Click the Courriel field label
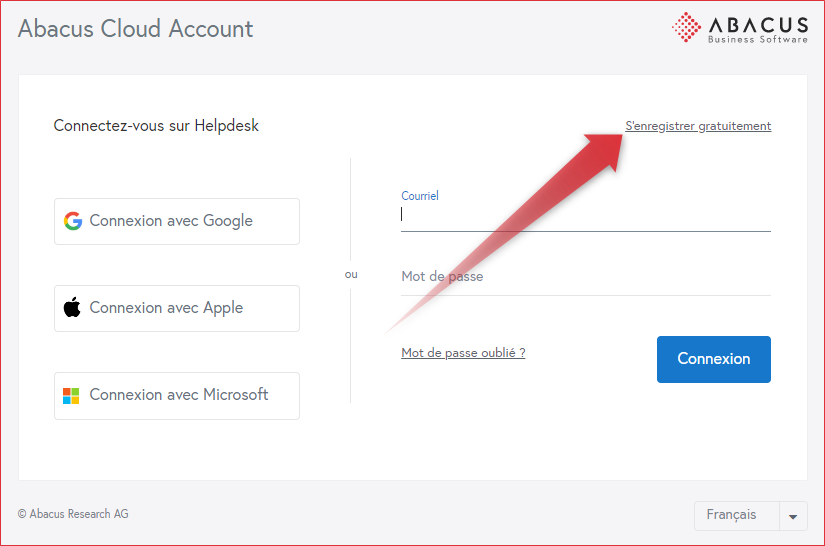This screenshot has width=825, height=546. pos(420,196)
